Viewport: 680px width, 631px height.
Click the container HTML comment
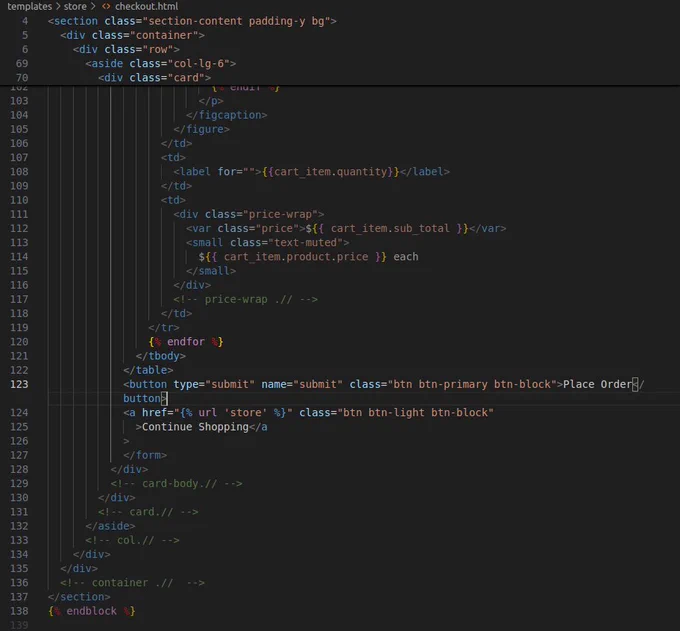(132, 582)
